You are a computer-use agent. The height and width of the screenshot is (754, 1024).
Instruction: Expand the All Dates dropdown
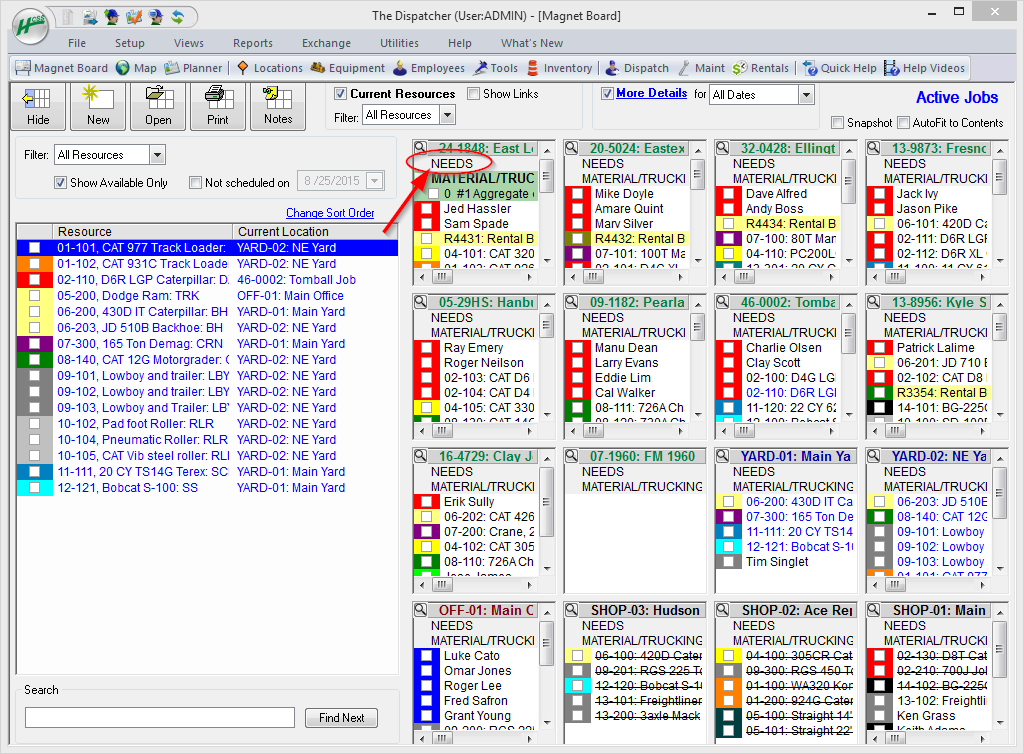(x=806, y=95)
